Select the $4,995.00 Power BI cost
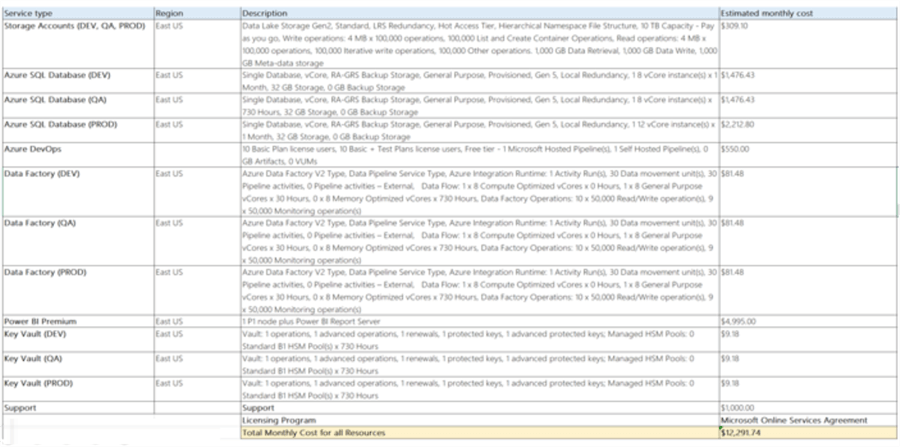The width and height of the screenshot is (900, 447). tap(808, 321)
